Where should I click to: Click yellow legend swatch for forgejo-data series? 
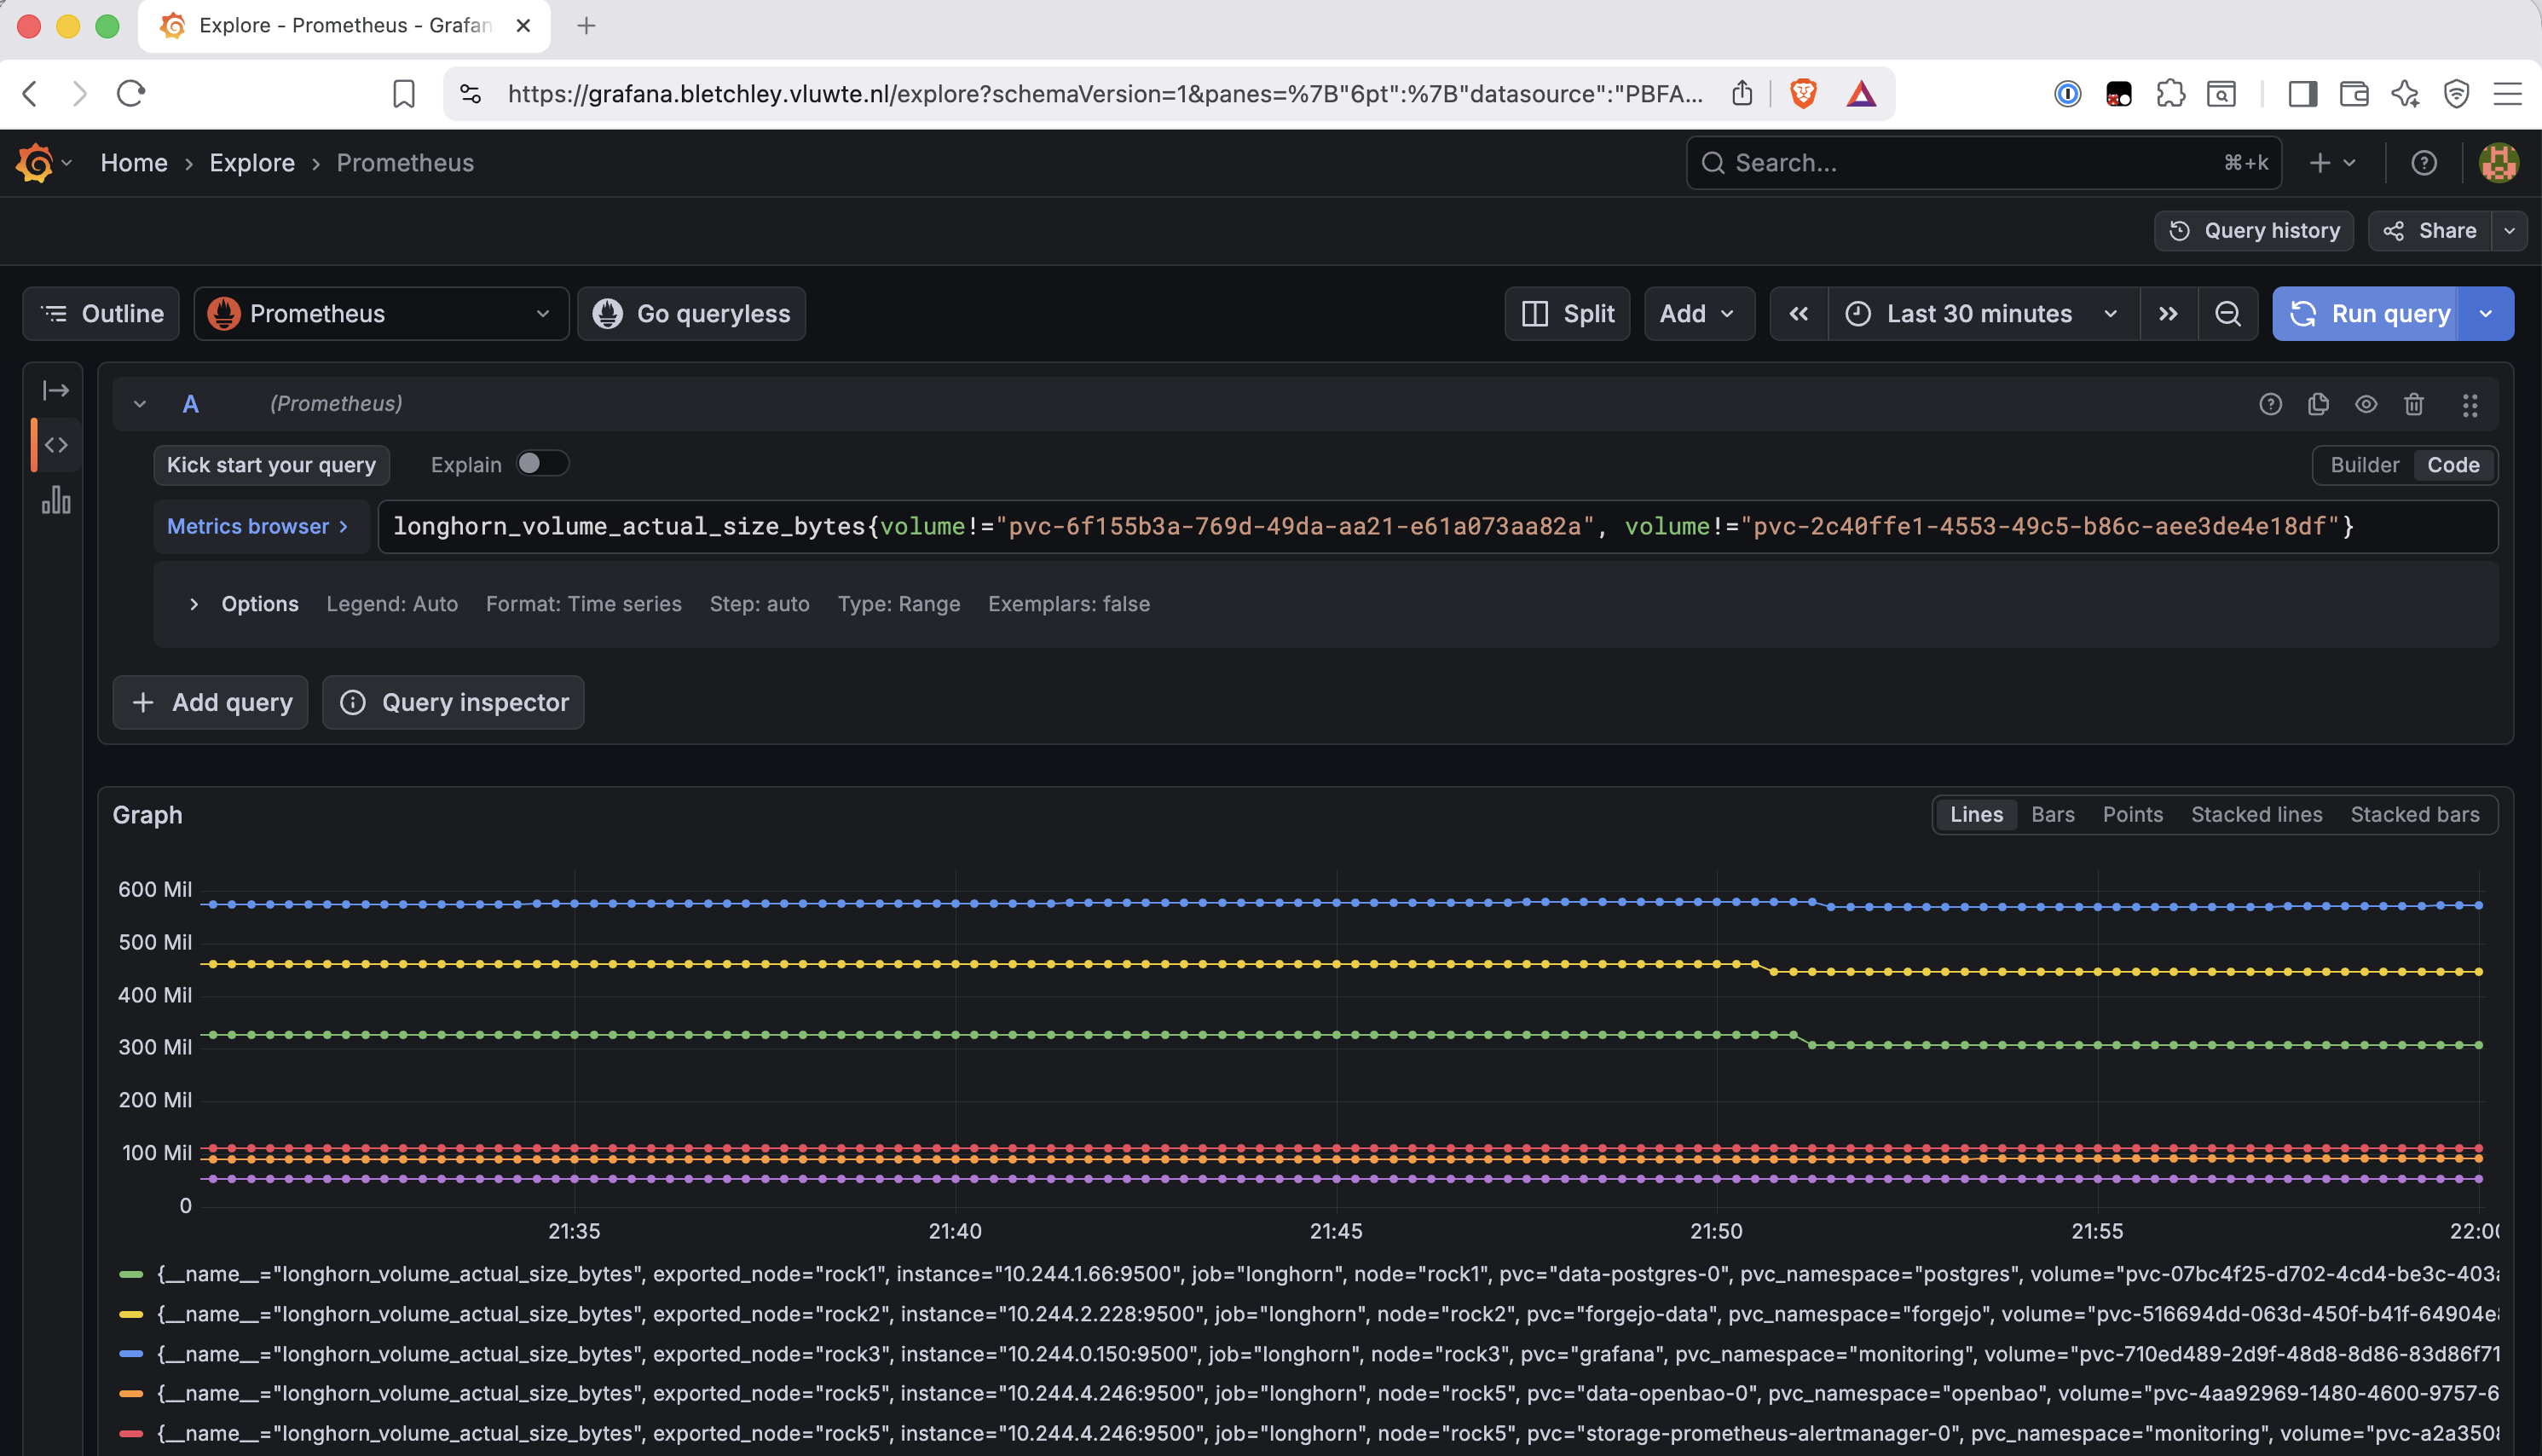[131, 1314]
